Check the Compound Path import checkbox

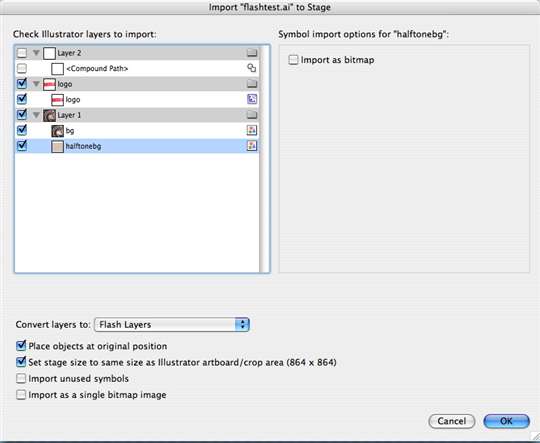coord(22,69)
